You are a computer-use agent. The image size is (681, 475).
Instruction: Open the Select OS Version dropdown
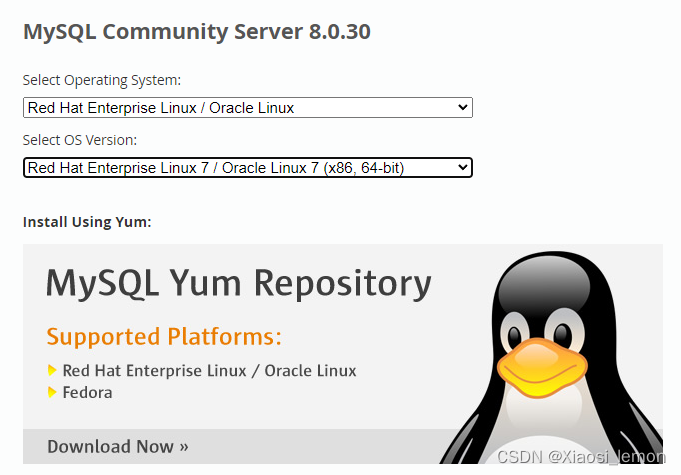click(x=248, y=168)
